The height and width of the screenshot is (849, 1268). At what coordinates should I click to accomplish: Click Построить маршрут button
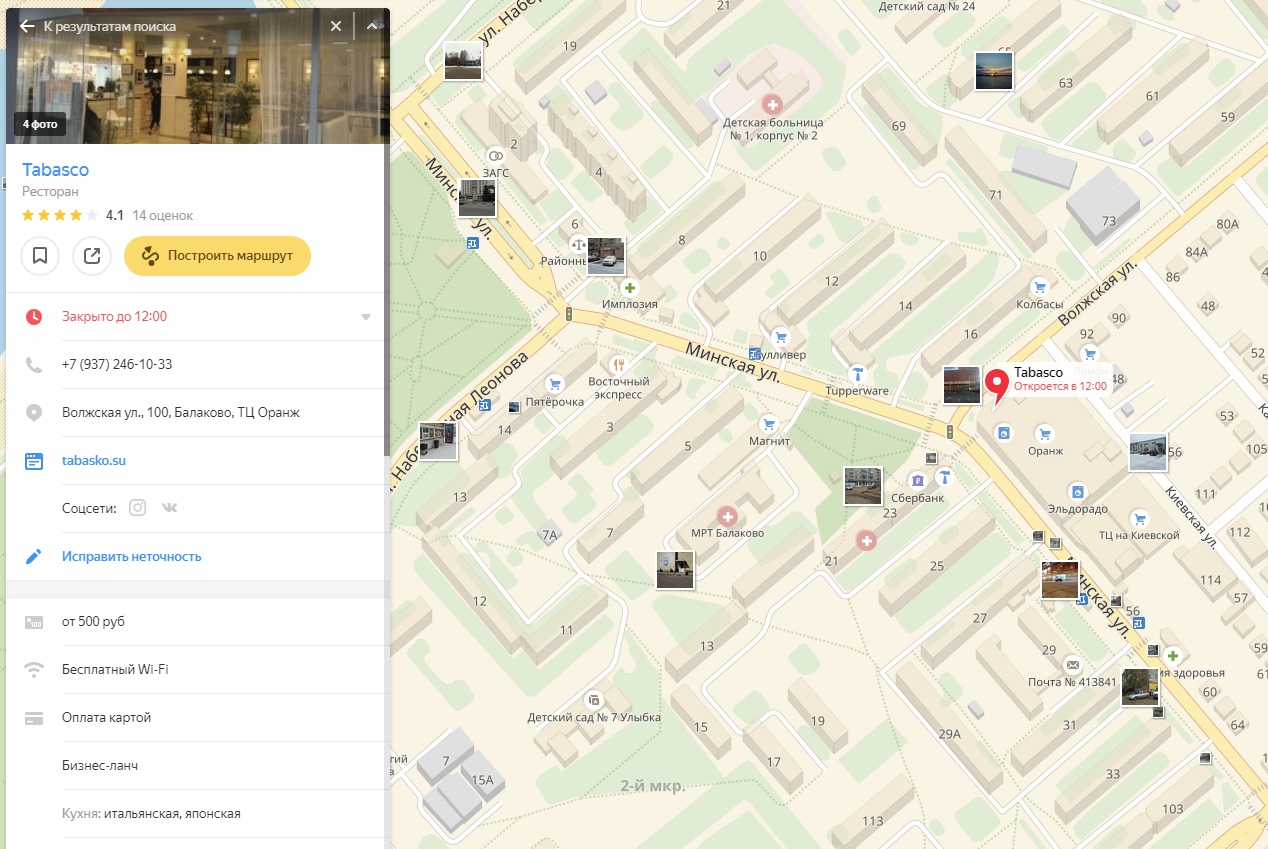click(217, 256)
